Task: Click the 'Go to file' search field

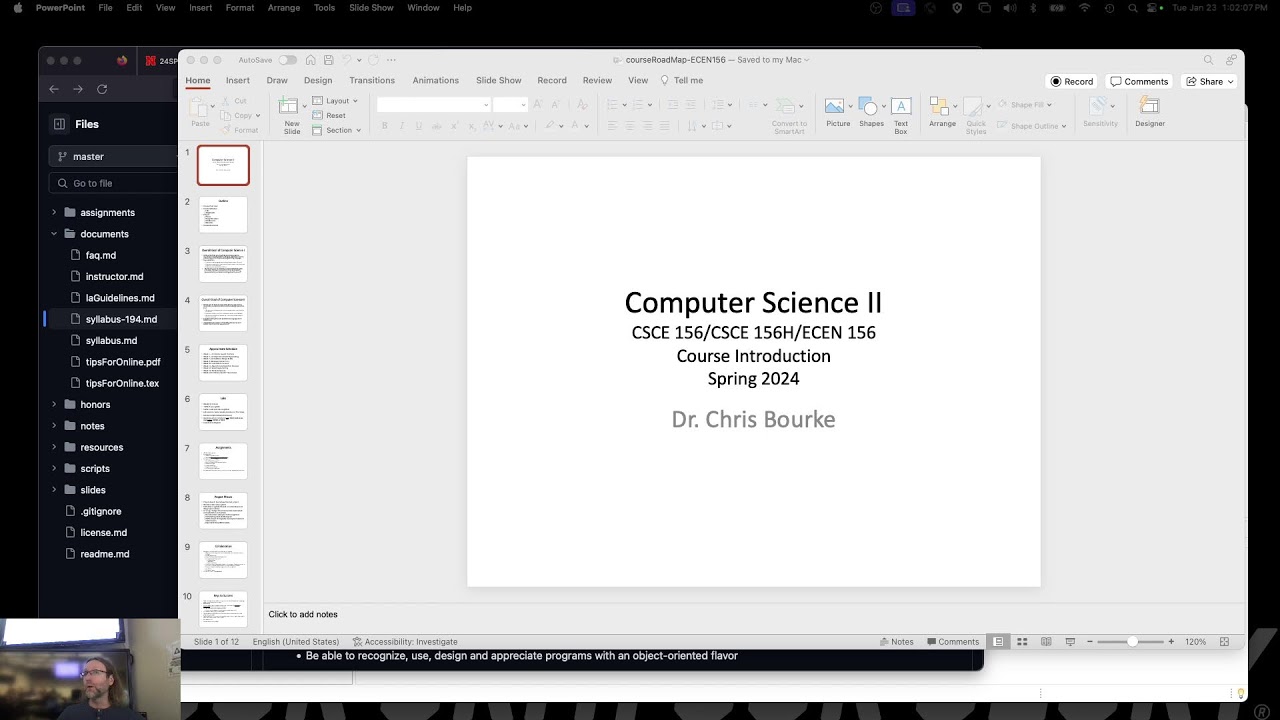Action: (113, 183)
